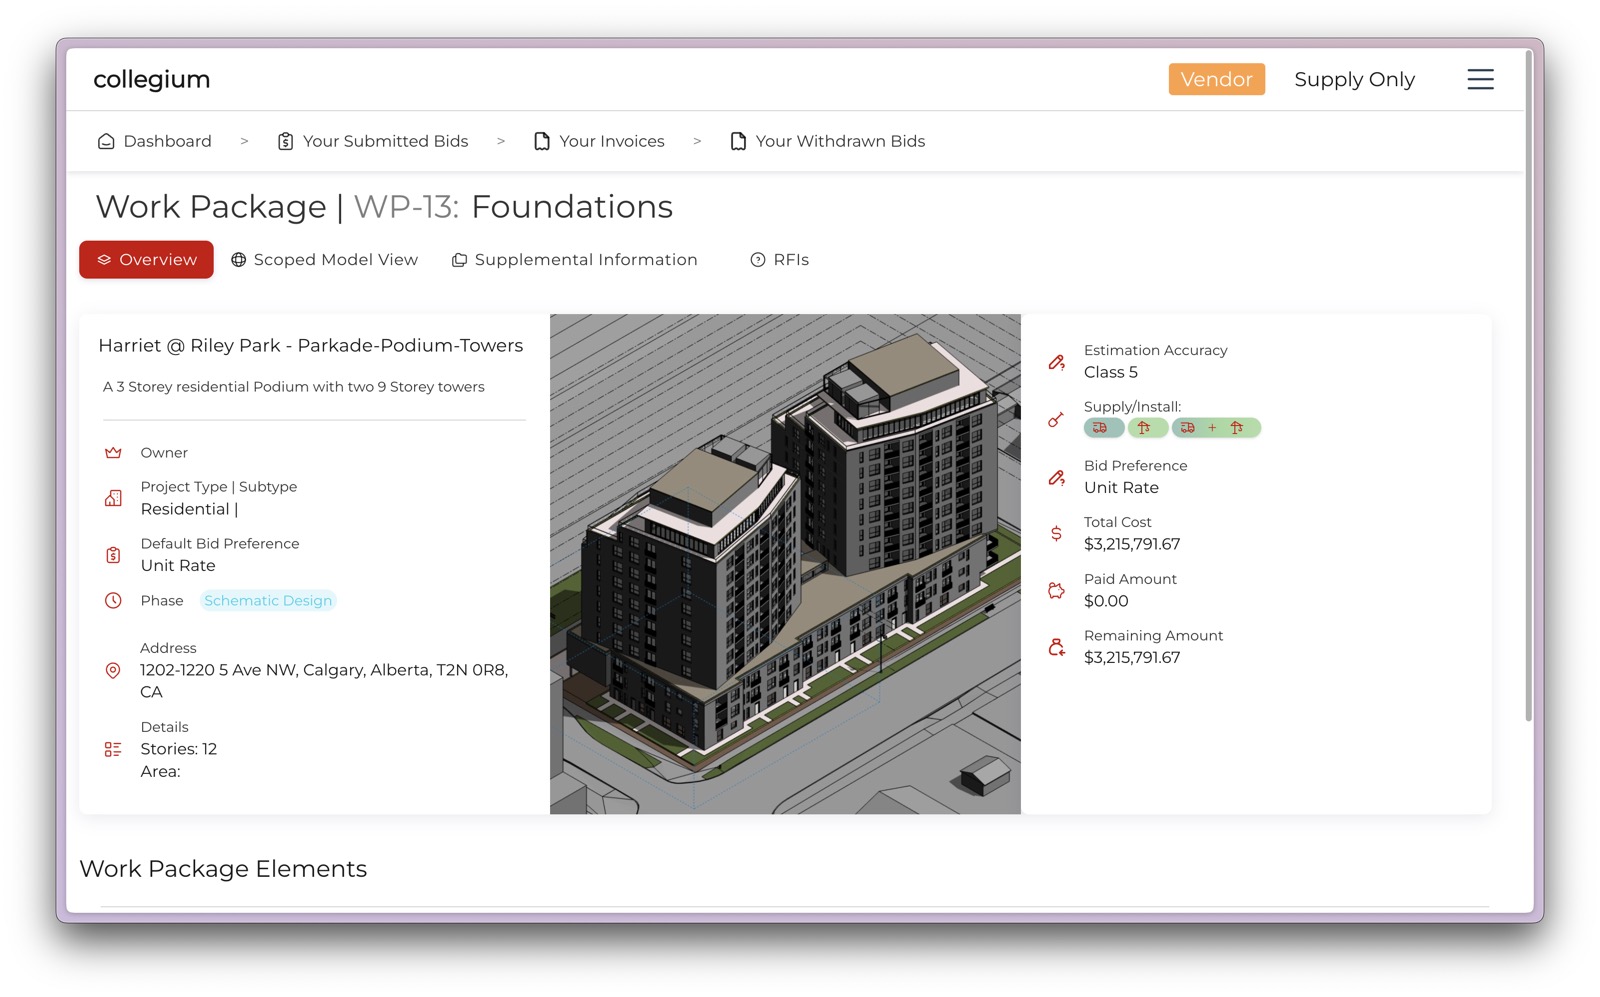Viewport: 1600px width, 997px height.
Task: Click the Paid Amount piggy bank icon
Action: [x=1056, y=591]
